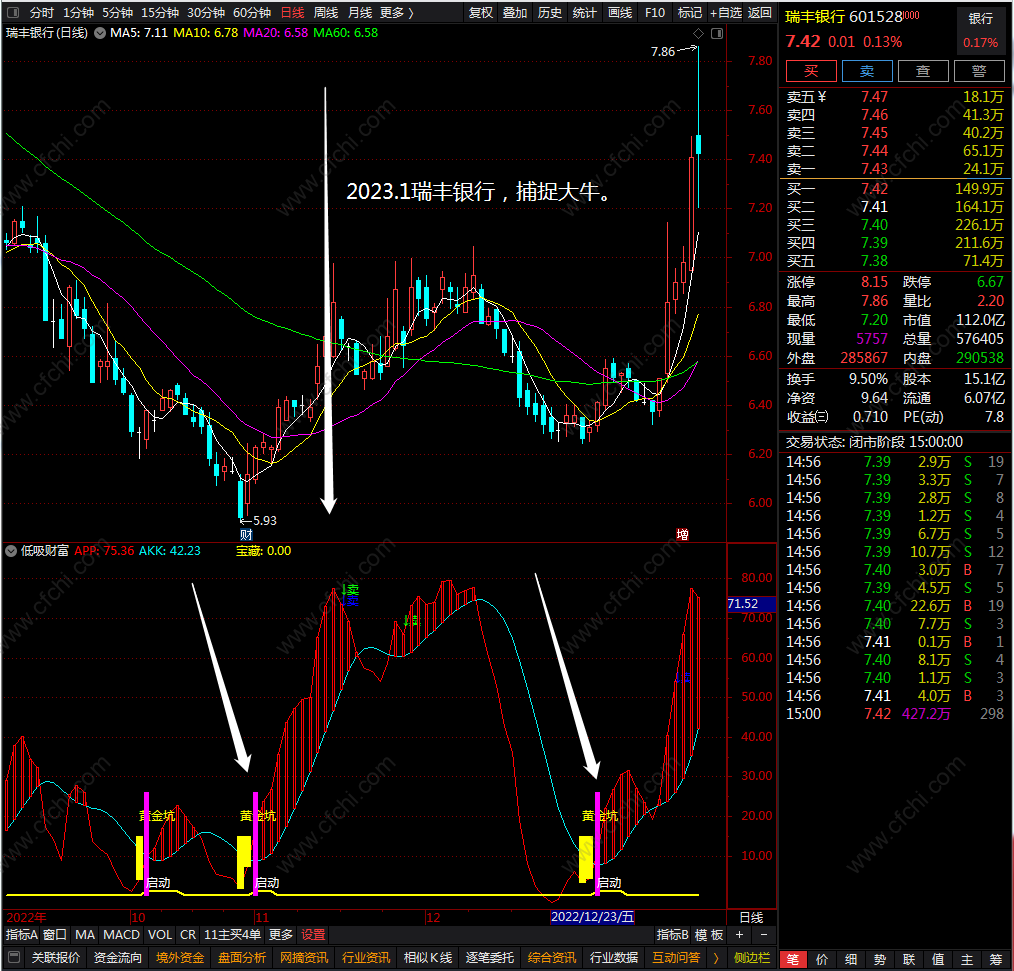
Task: Open the 统计 statistics tool
Action: 585,12
